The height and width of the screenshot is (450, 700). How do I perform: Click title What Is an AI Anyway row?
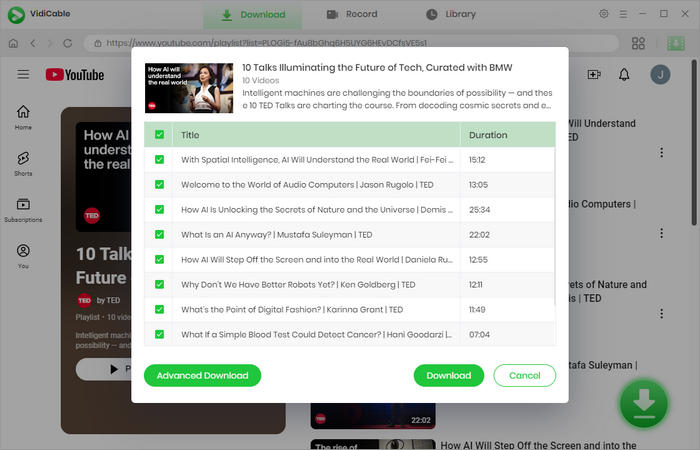pos(276,235)
